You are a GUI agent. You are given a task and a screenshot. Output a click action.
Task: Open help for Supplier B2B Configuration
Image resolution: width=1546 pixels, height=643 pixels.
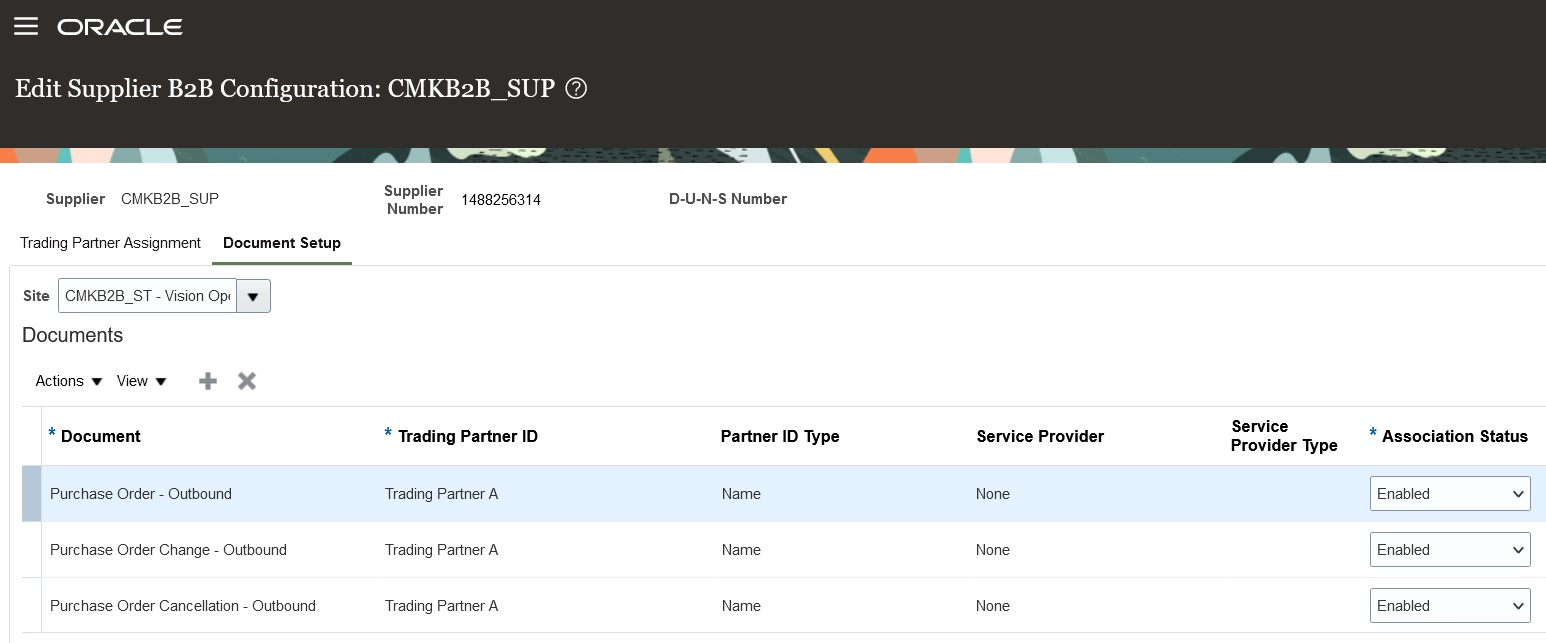(576, 88)
